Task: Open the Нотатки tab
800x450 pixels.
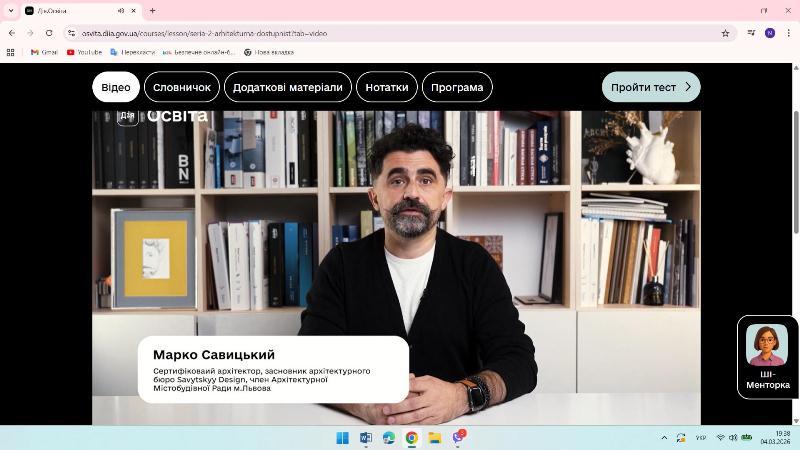Action: pyautogui.click(x=386, y=87)
